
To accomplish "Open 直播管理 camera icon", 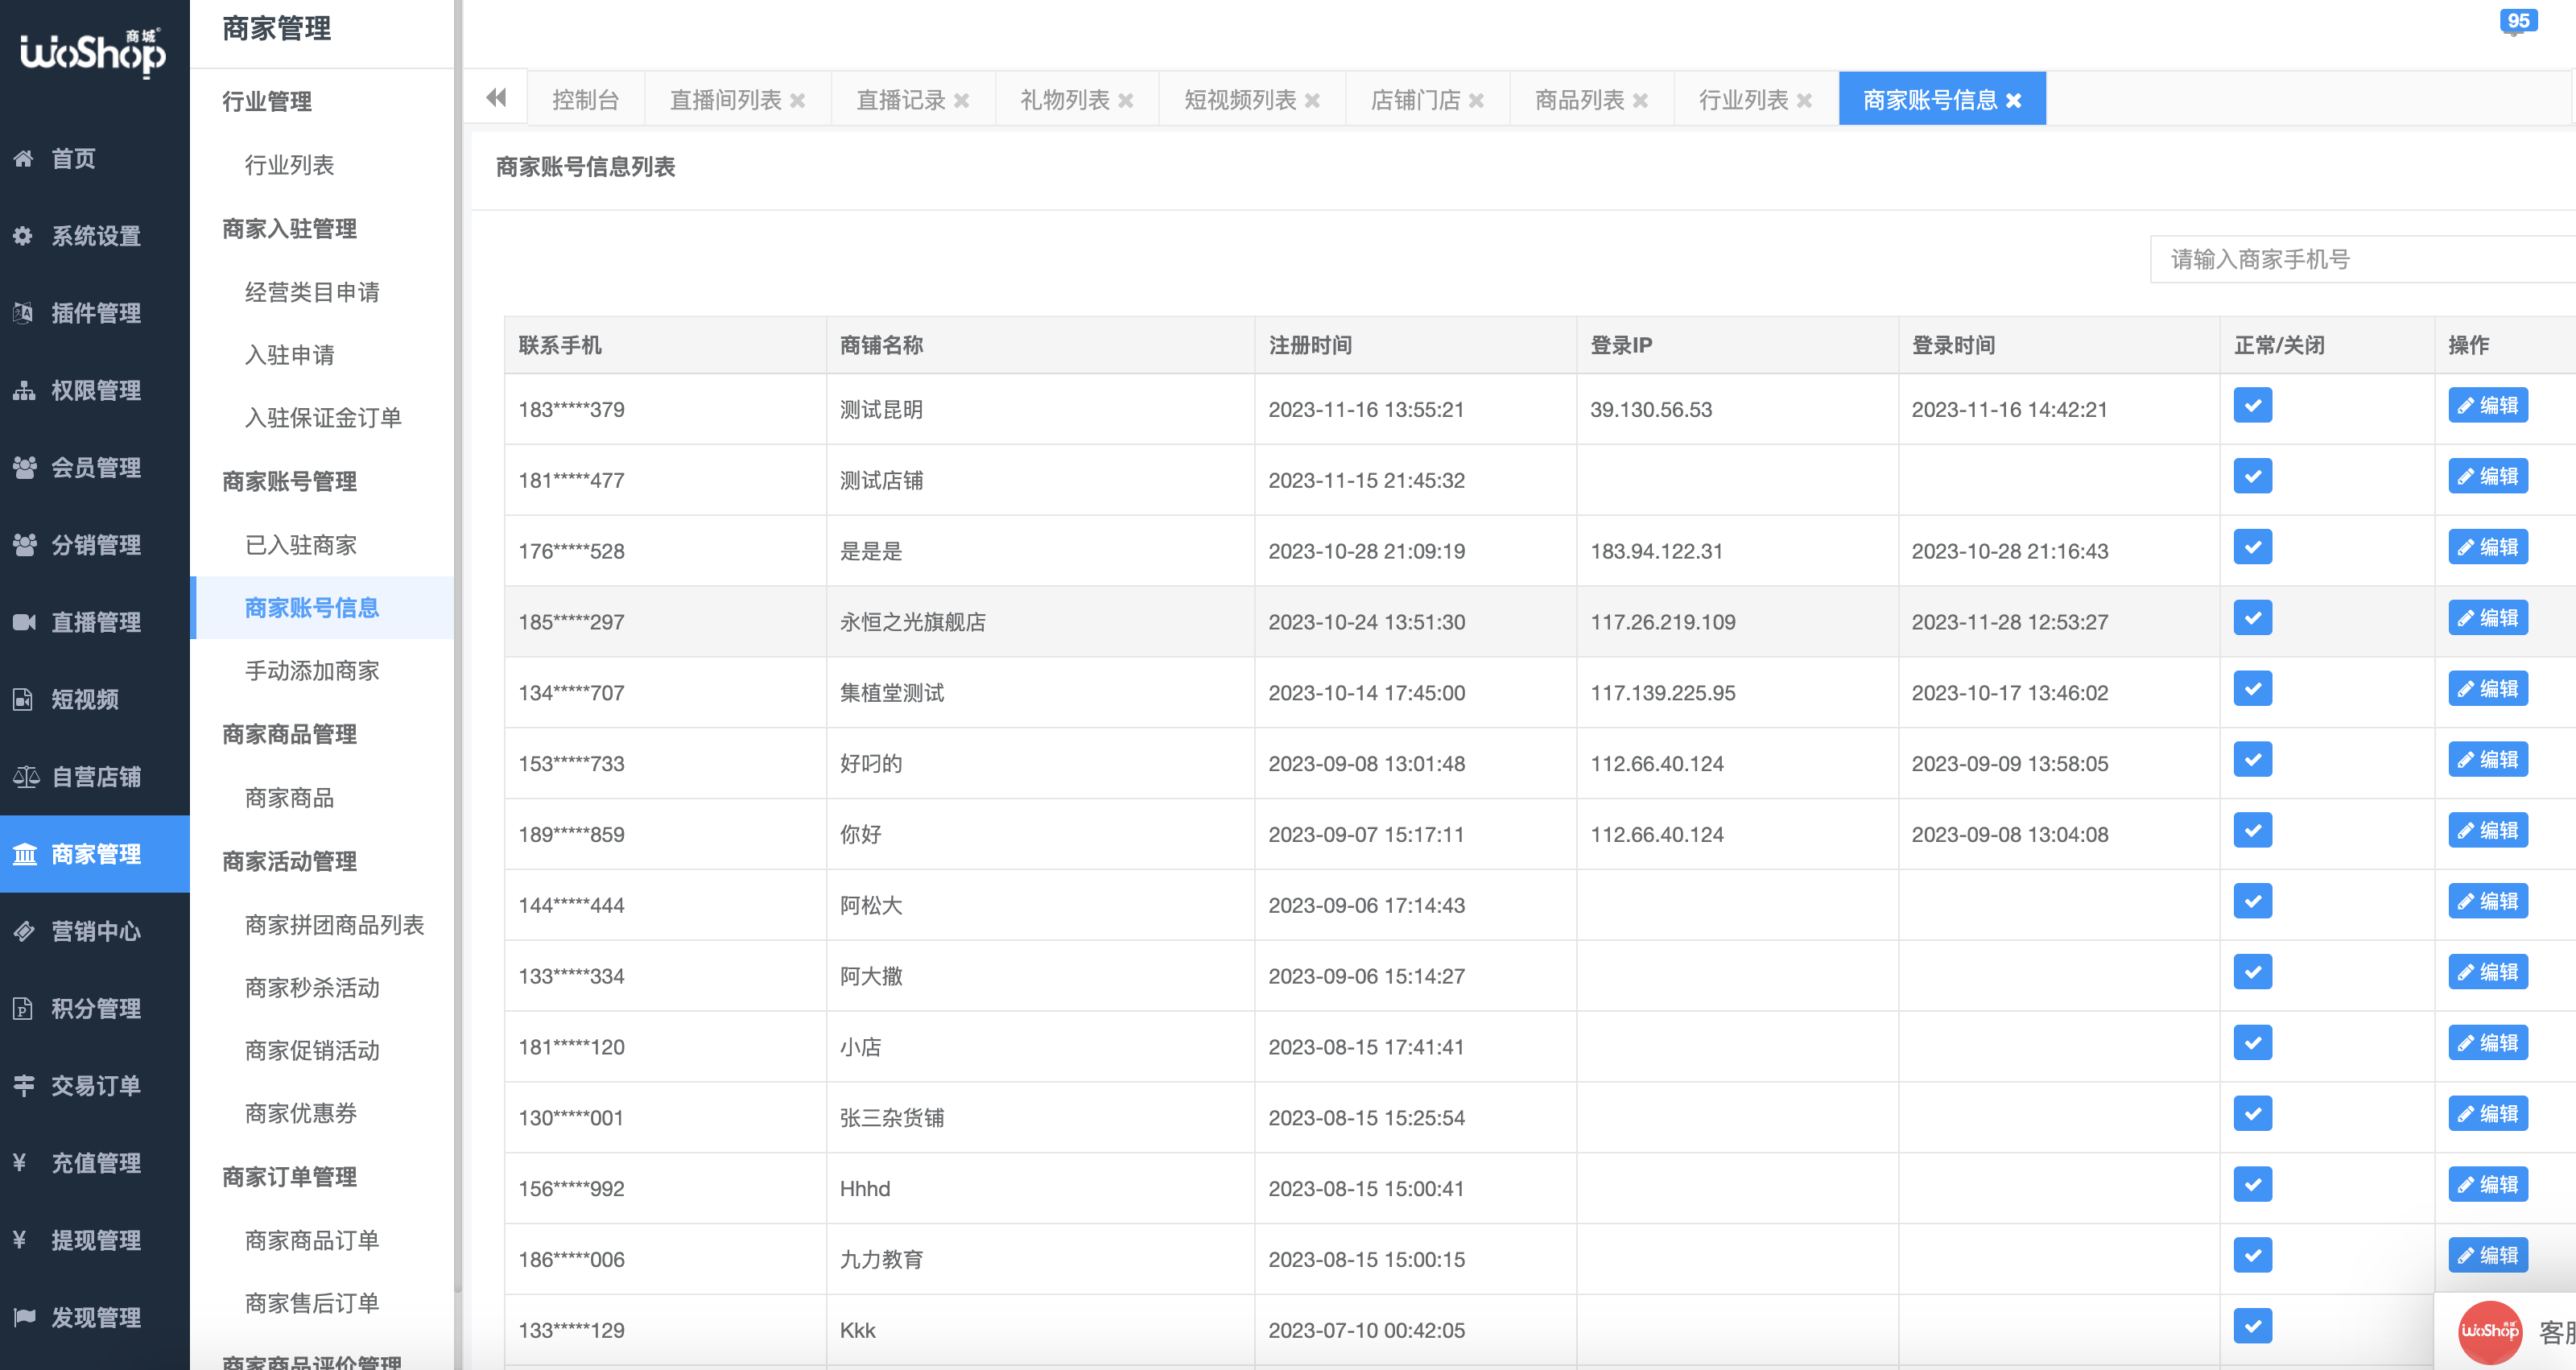I will pyautogui.click(x=23, y=622).
